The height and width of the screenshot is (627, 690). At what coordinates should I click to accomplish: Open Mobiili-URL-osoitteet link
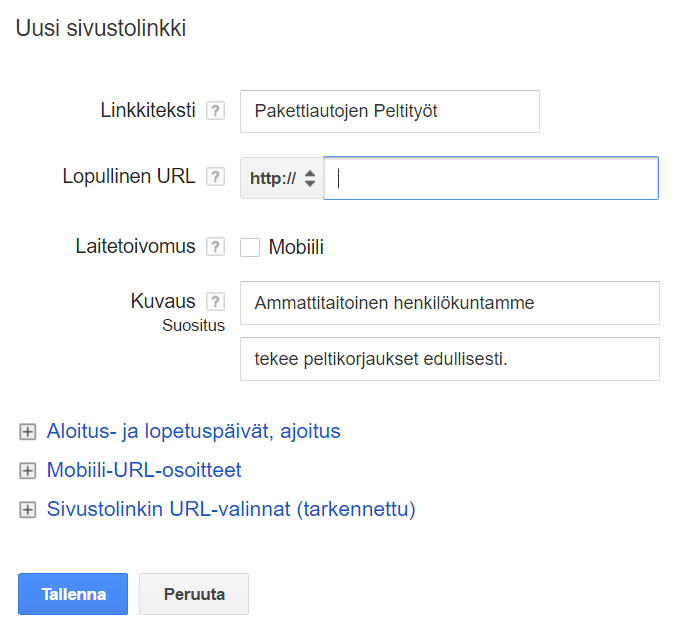coord(144,470)
